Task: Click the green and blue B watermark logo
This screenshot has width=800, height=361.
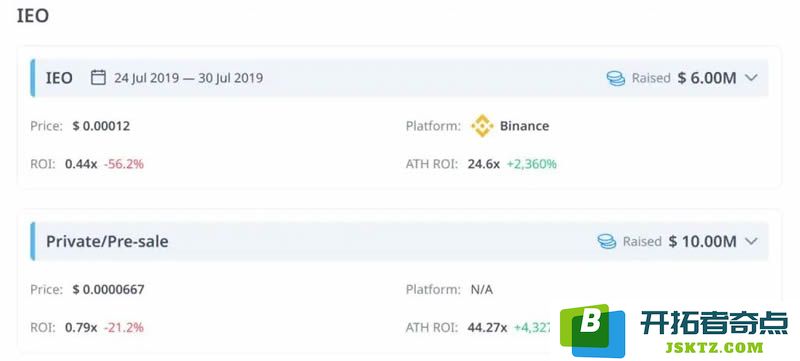Action: pos(592,330)
